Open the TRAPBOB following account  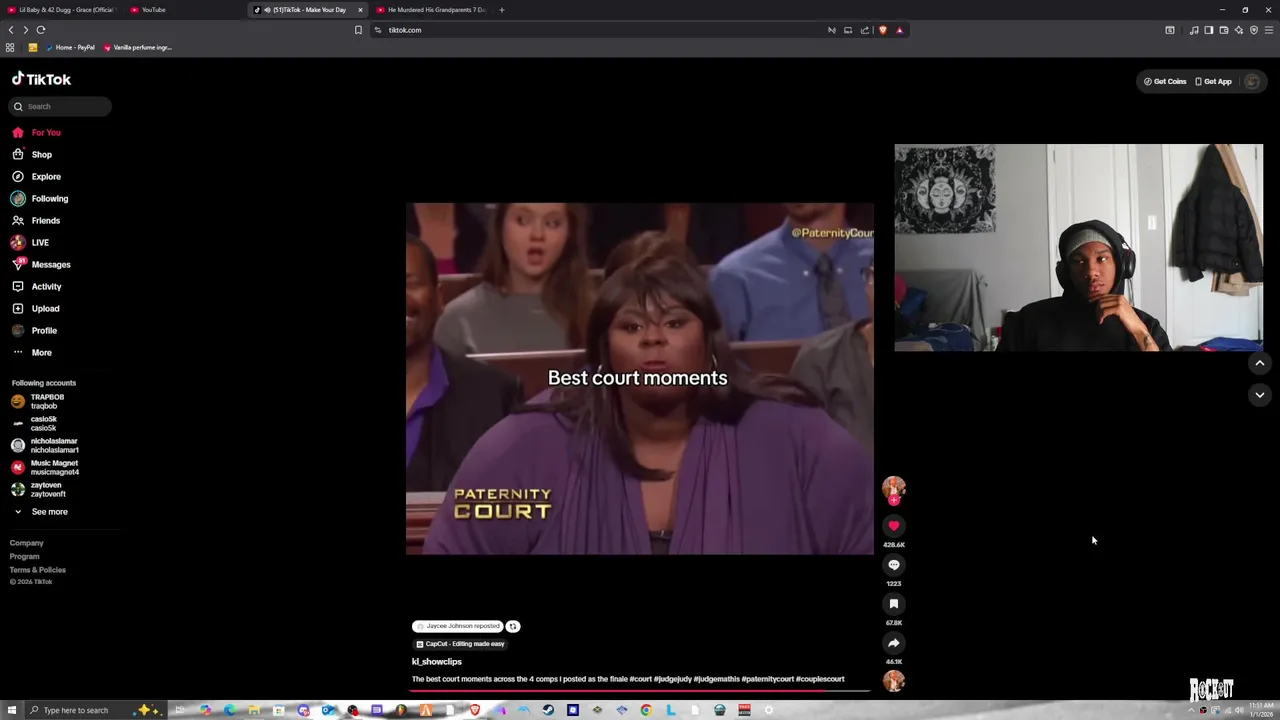pyautogui.click(x=38, y=401)
